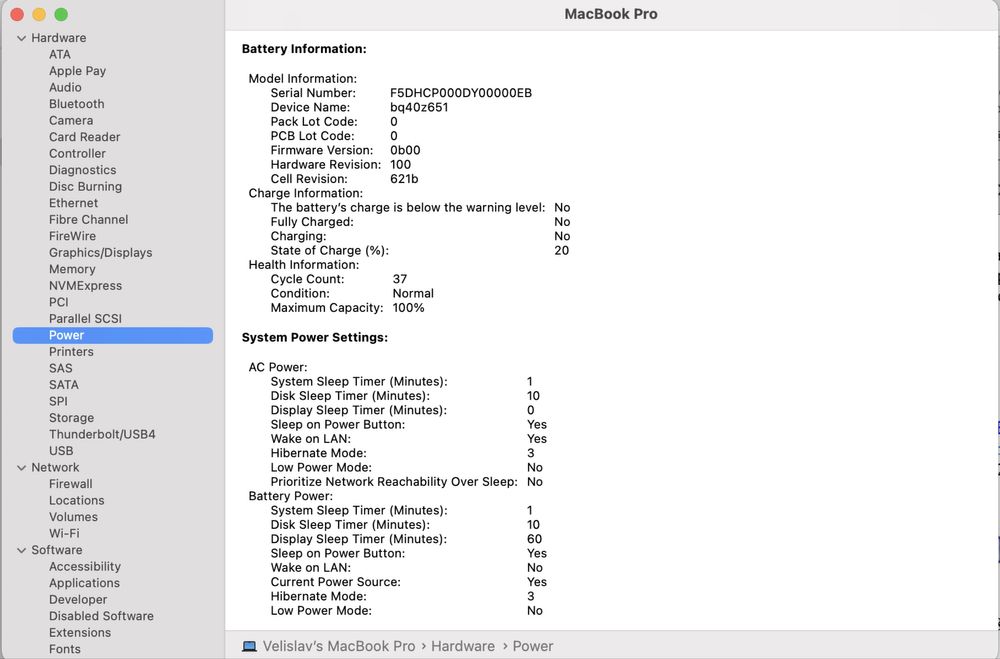Open Firewall under Network
Viewport: 1000px width, 659px height.
pyautogui.click(x=71, y=484)
